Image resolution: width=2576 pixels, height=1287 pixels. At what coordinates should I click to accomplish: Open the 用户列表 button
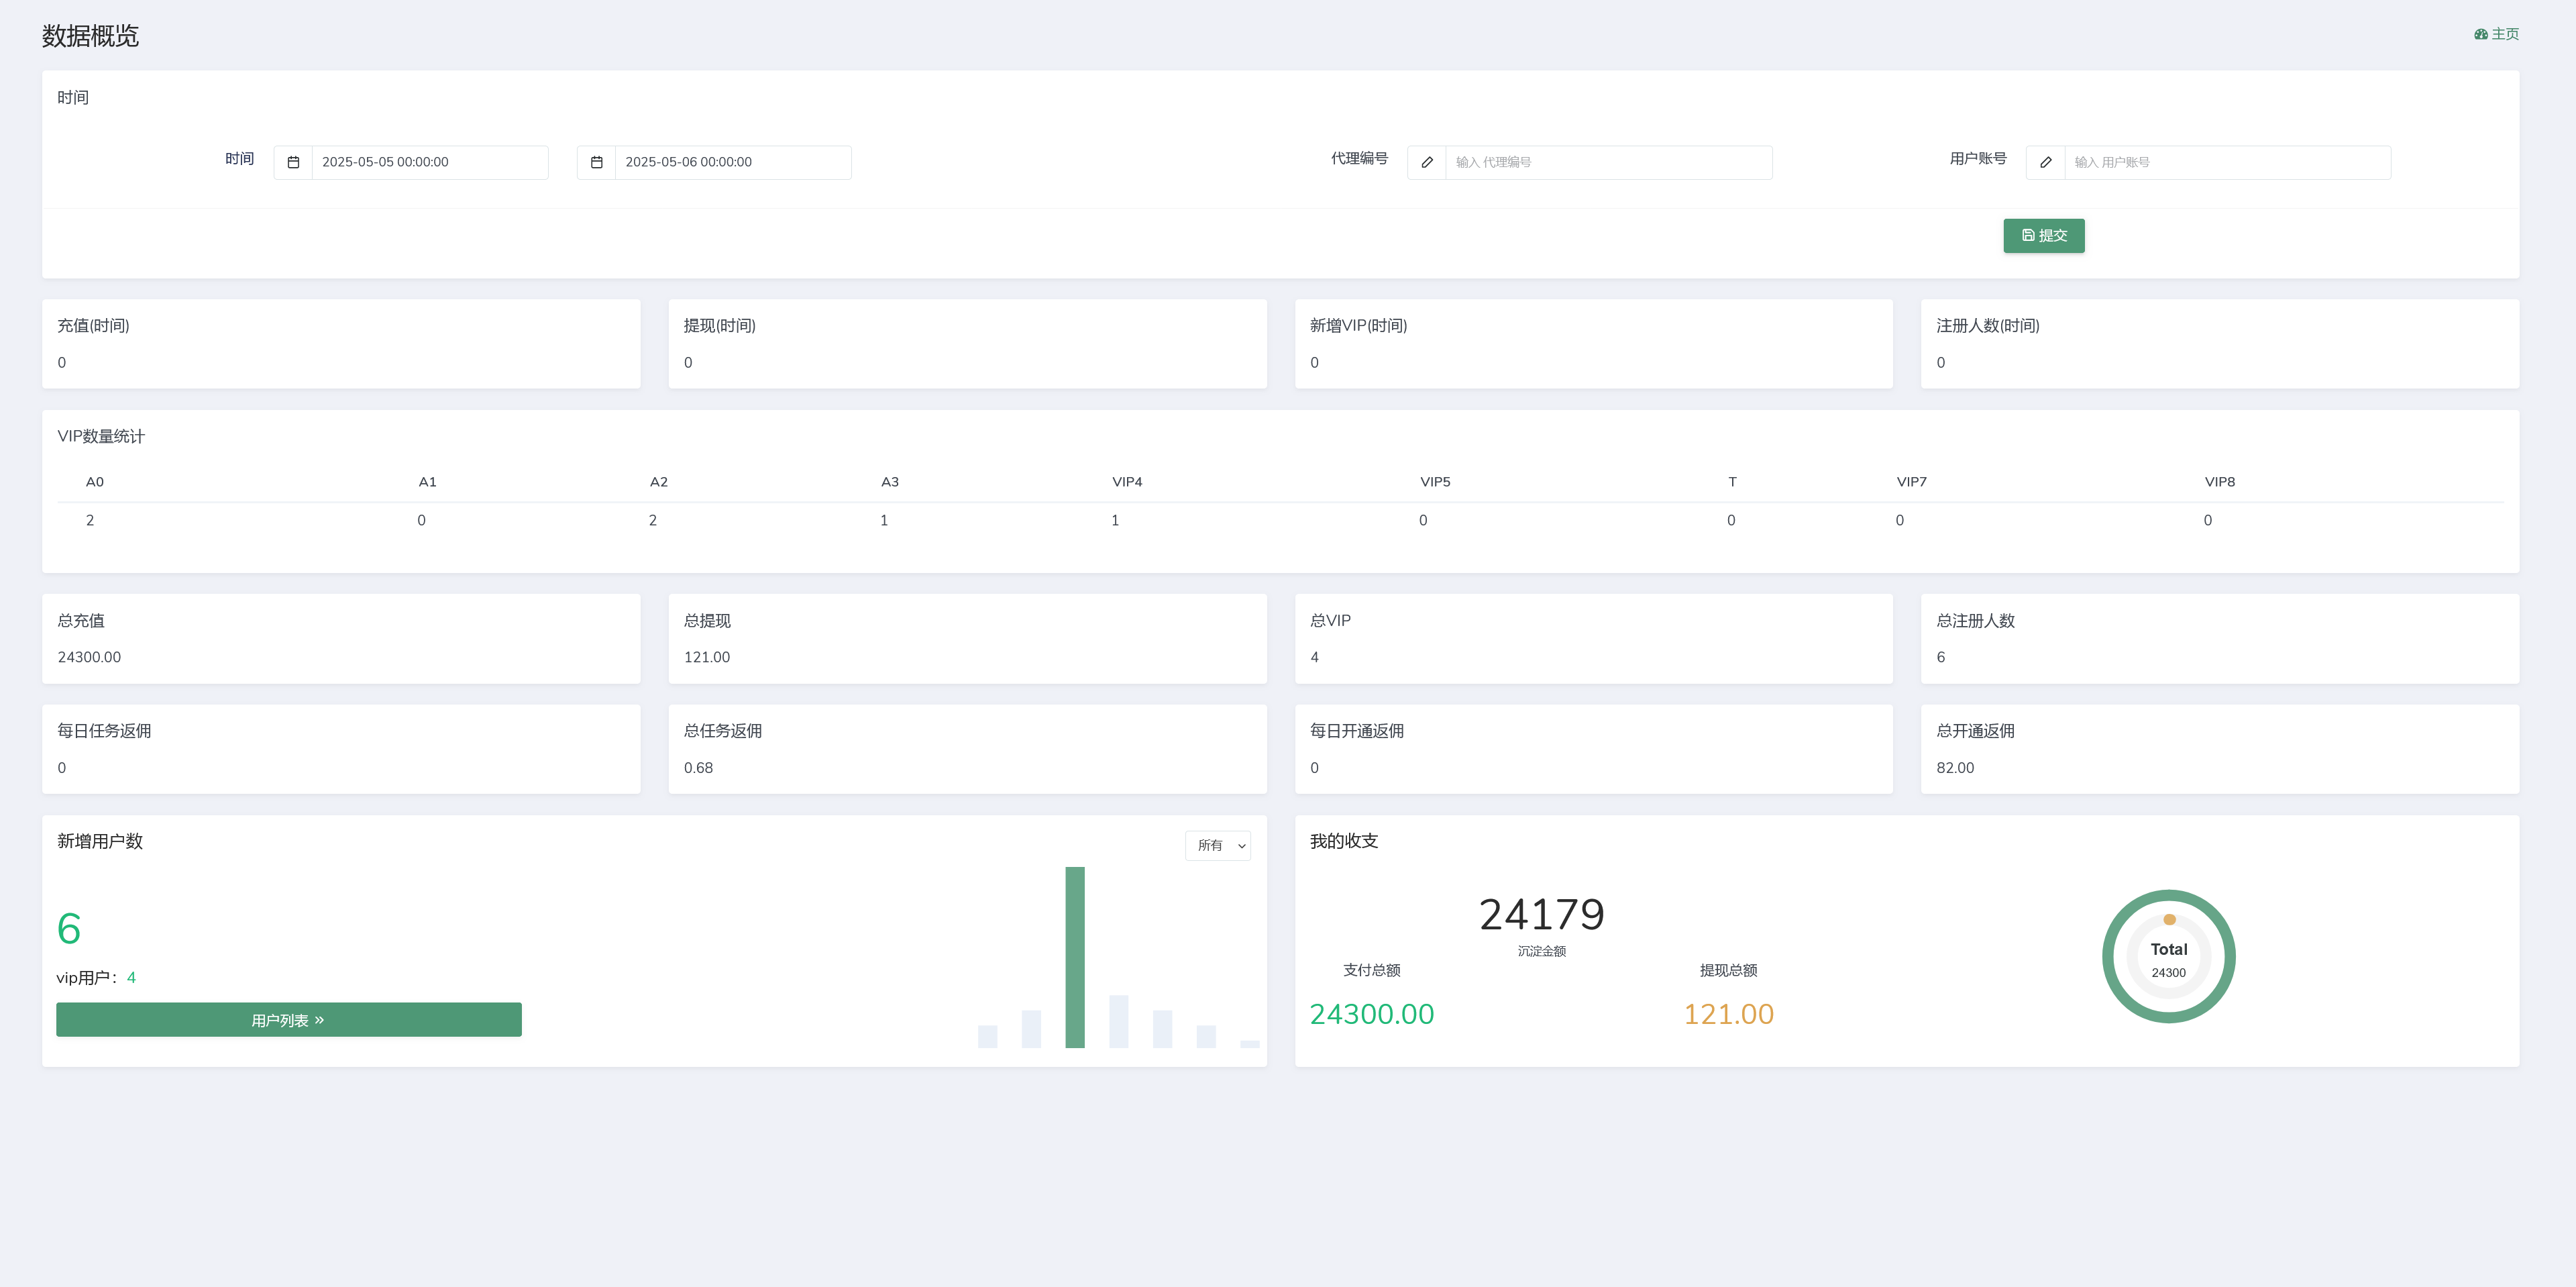point(288,1020)
